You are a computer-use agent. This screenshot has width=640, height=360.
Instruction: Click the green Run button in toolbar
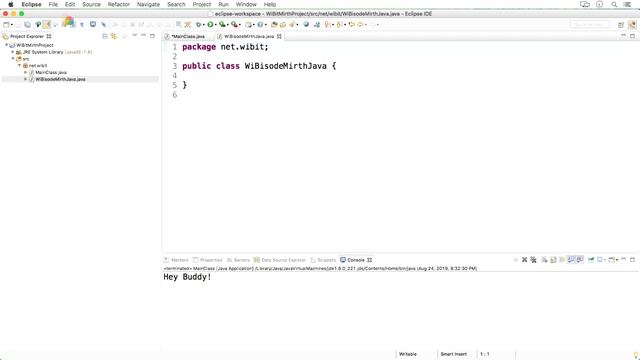[x=210, y=24]
